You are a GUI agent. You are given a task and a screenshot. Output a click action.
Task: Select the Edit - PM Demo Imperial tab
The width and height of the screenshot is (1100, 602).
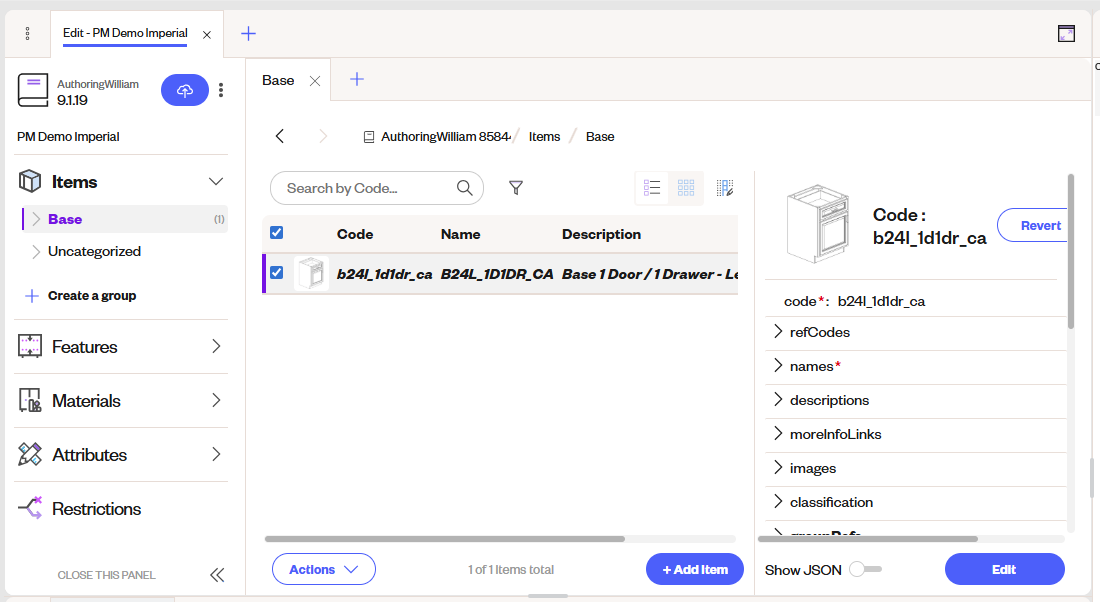point(124,33)
